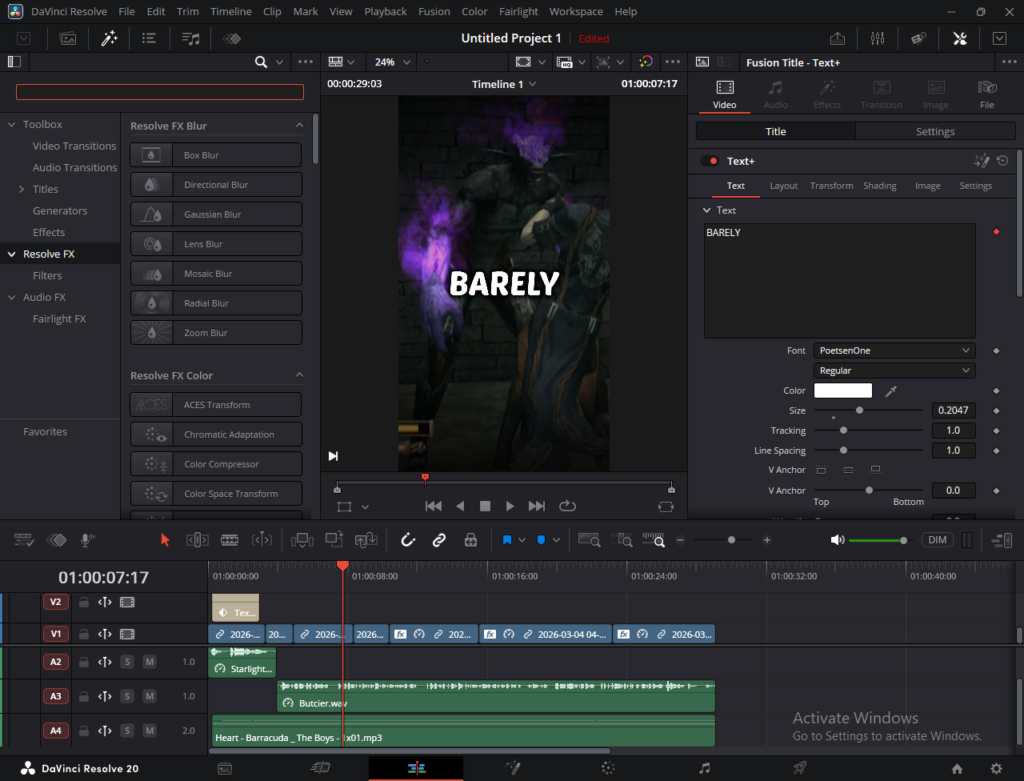Switch to the Layout tab

pos(784,186)
